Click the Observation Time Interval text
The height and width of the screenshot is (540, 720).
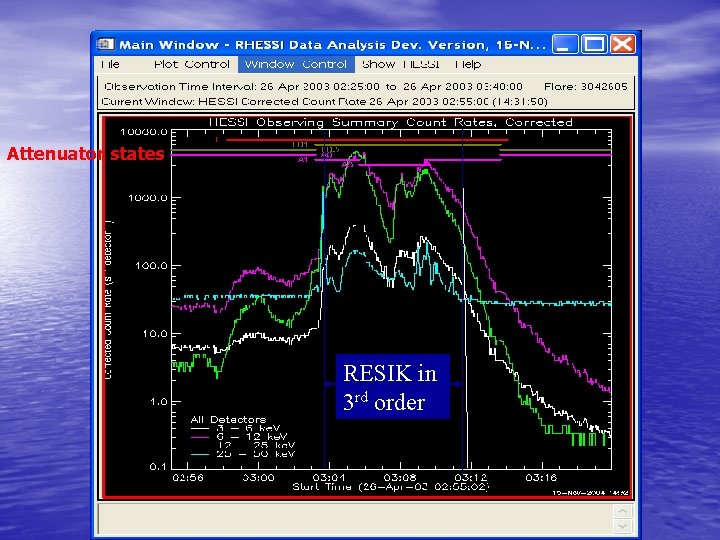(313, 86)
